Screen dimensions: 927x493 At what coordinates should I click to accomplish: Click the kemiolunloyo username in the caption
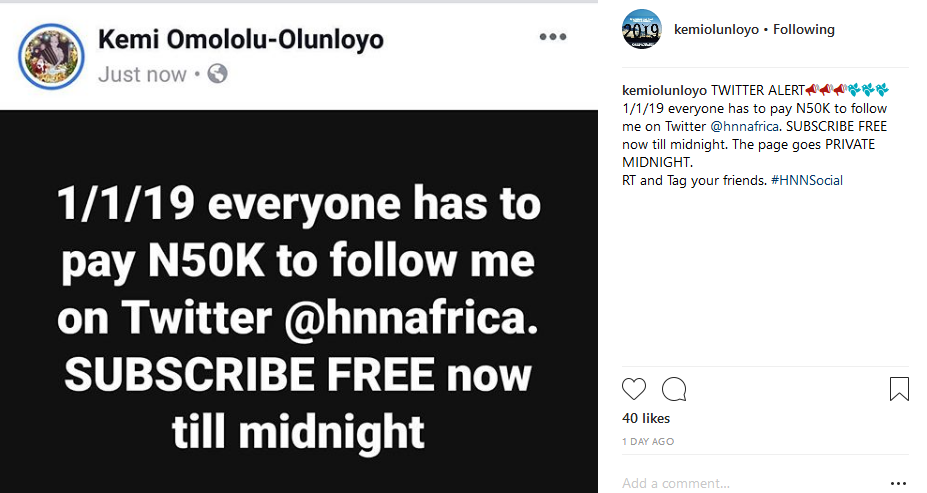[664, 90]
